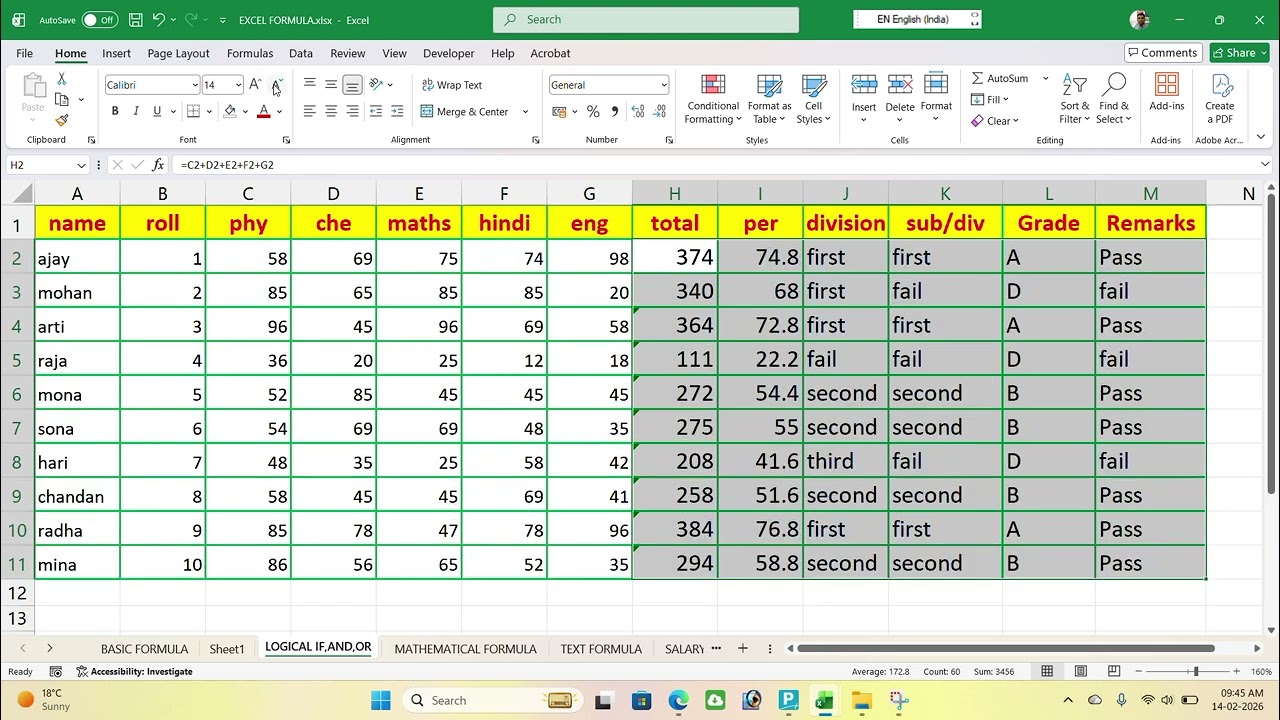Click the Insert Function fx icon
The height and width of the screenshot is (720, 1280).
(x=157, y=165)
